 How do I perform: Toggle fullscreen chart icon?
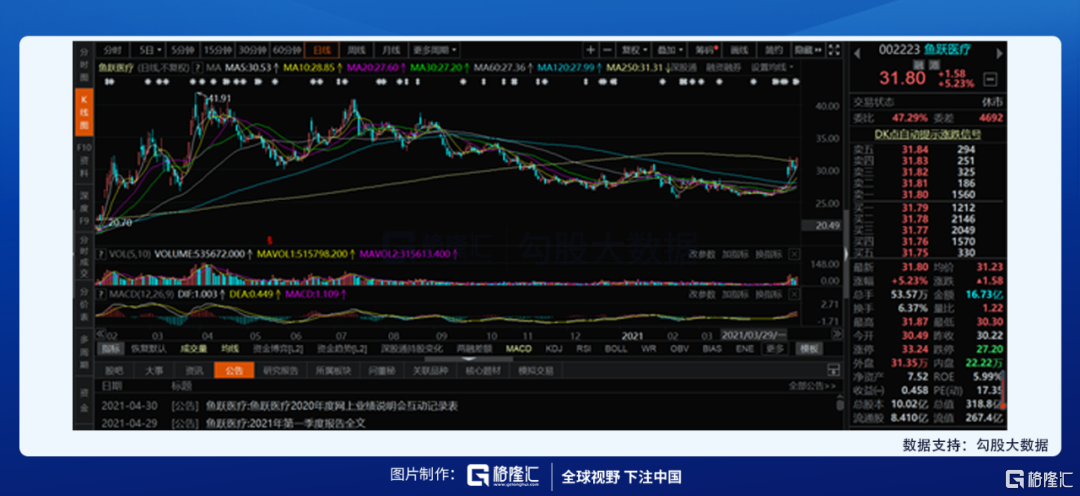pyautogui.click(x=833, y=50)
